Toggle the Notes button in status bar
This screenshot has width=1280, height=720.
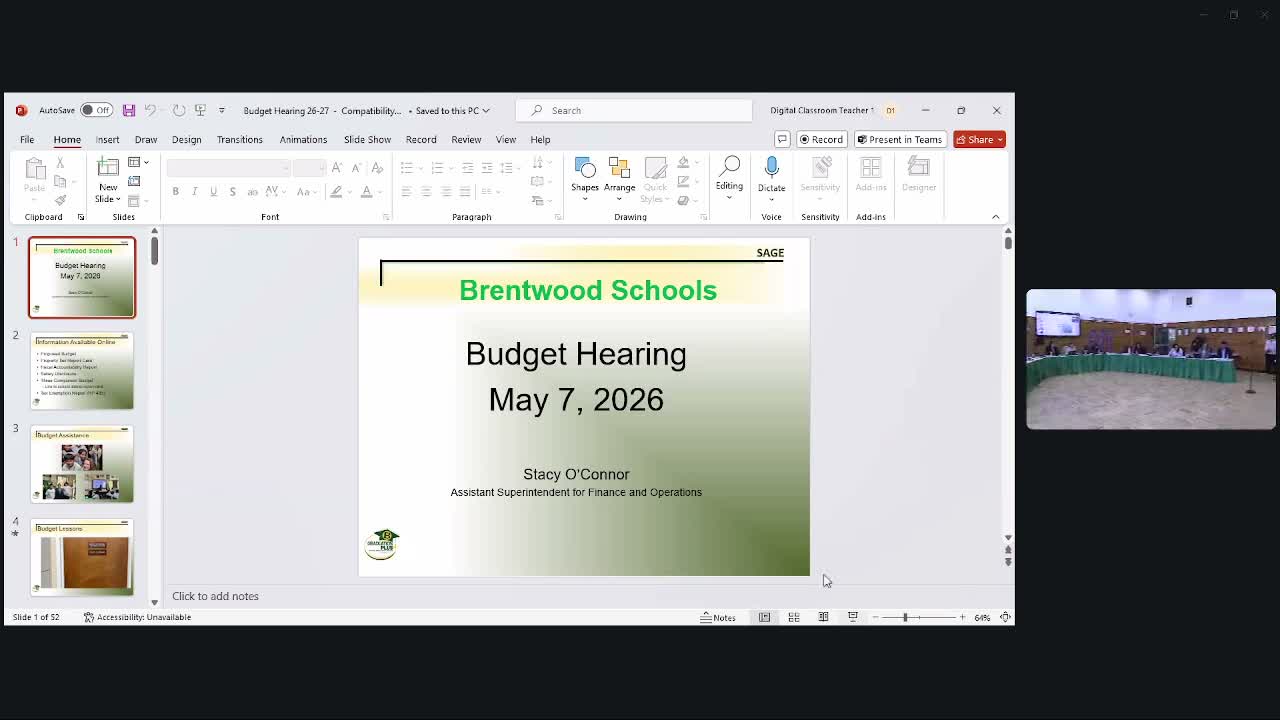(718, 617)
